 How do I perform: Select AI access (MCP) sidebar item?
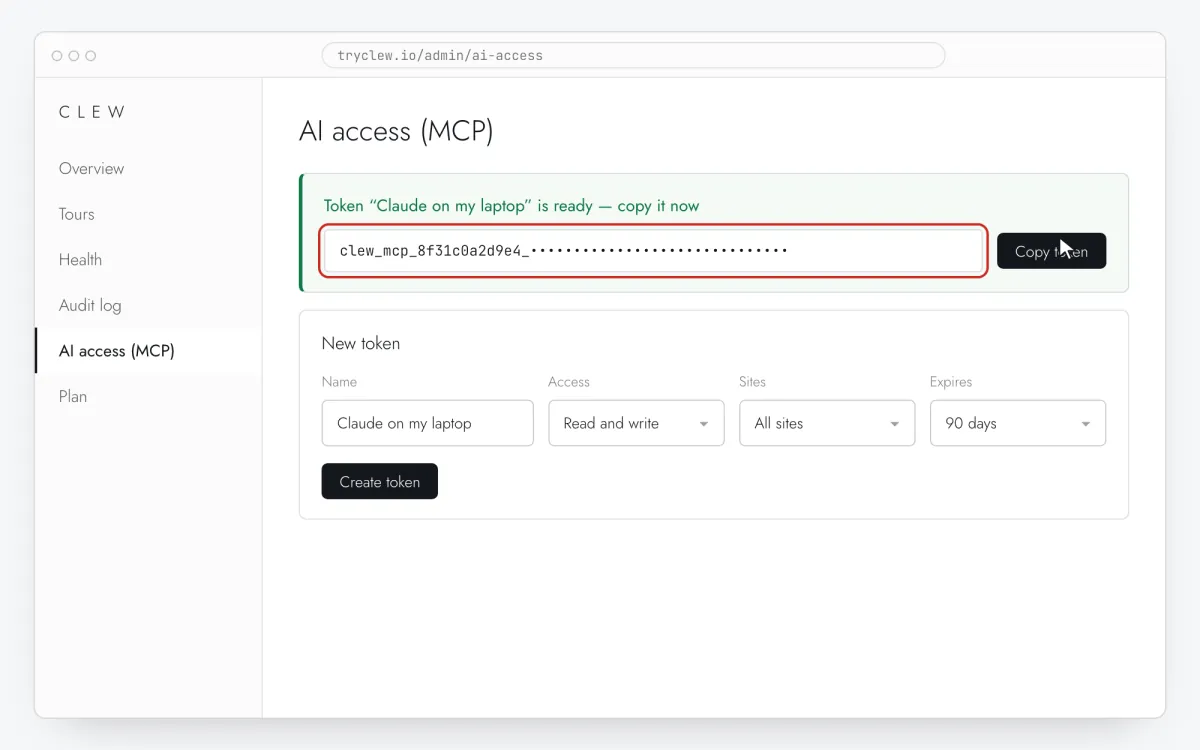pyautogui.click(x=148, y=351)
